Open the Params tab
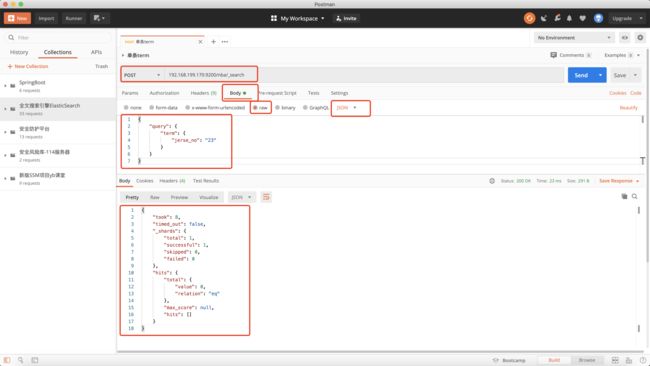This screenshot has height=366, width=650. (x=130, y=93)
